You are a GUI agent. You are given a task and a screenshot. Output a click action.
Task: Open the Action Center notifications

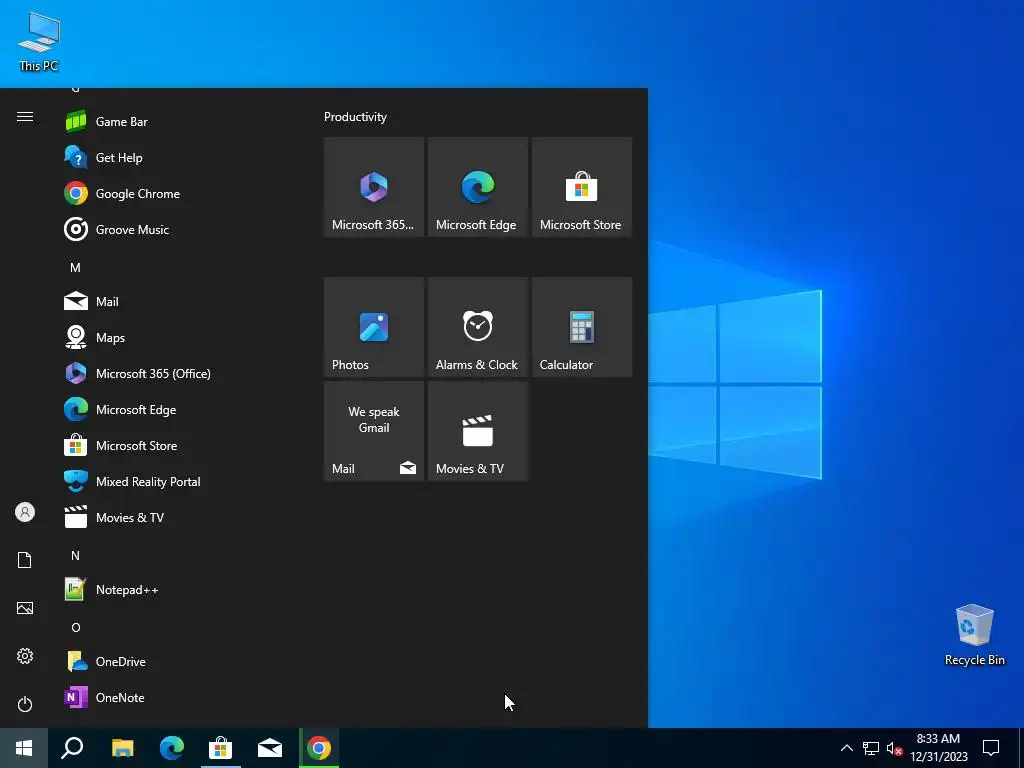tap(991, 748)
